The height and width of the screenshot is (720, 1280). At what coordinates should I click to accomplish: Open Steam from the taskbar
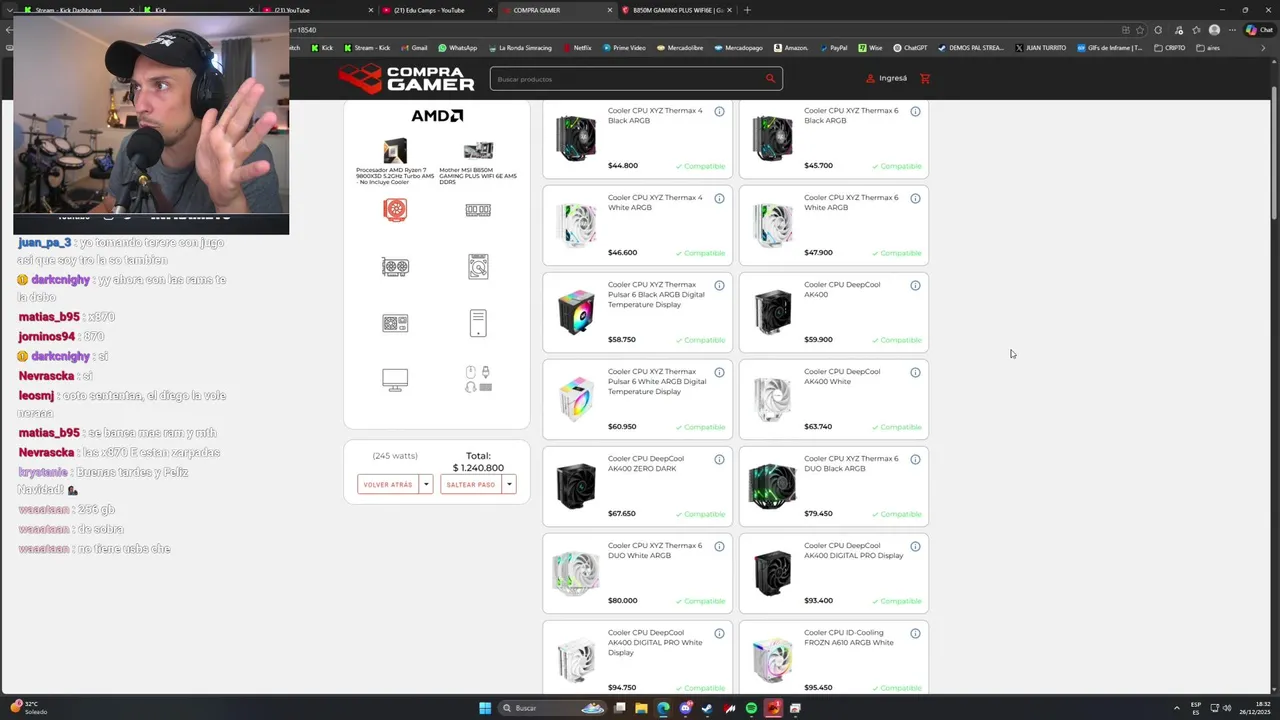click(x=707, y=708)
